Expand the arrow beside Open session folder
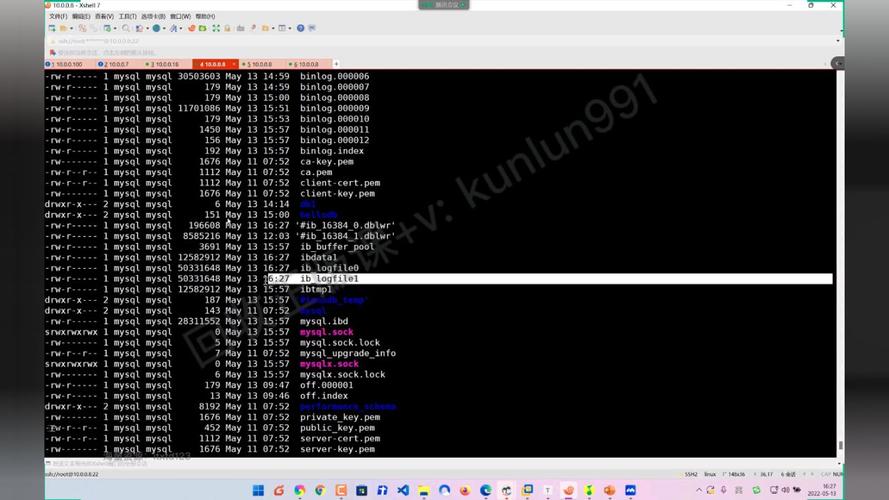Image resolution: width=889 pixels, height=500 pixels. tap(71, 28)
